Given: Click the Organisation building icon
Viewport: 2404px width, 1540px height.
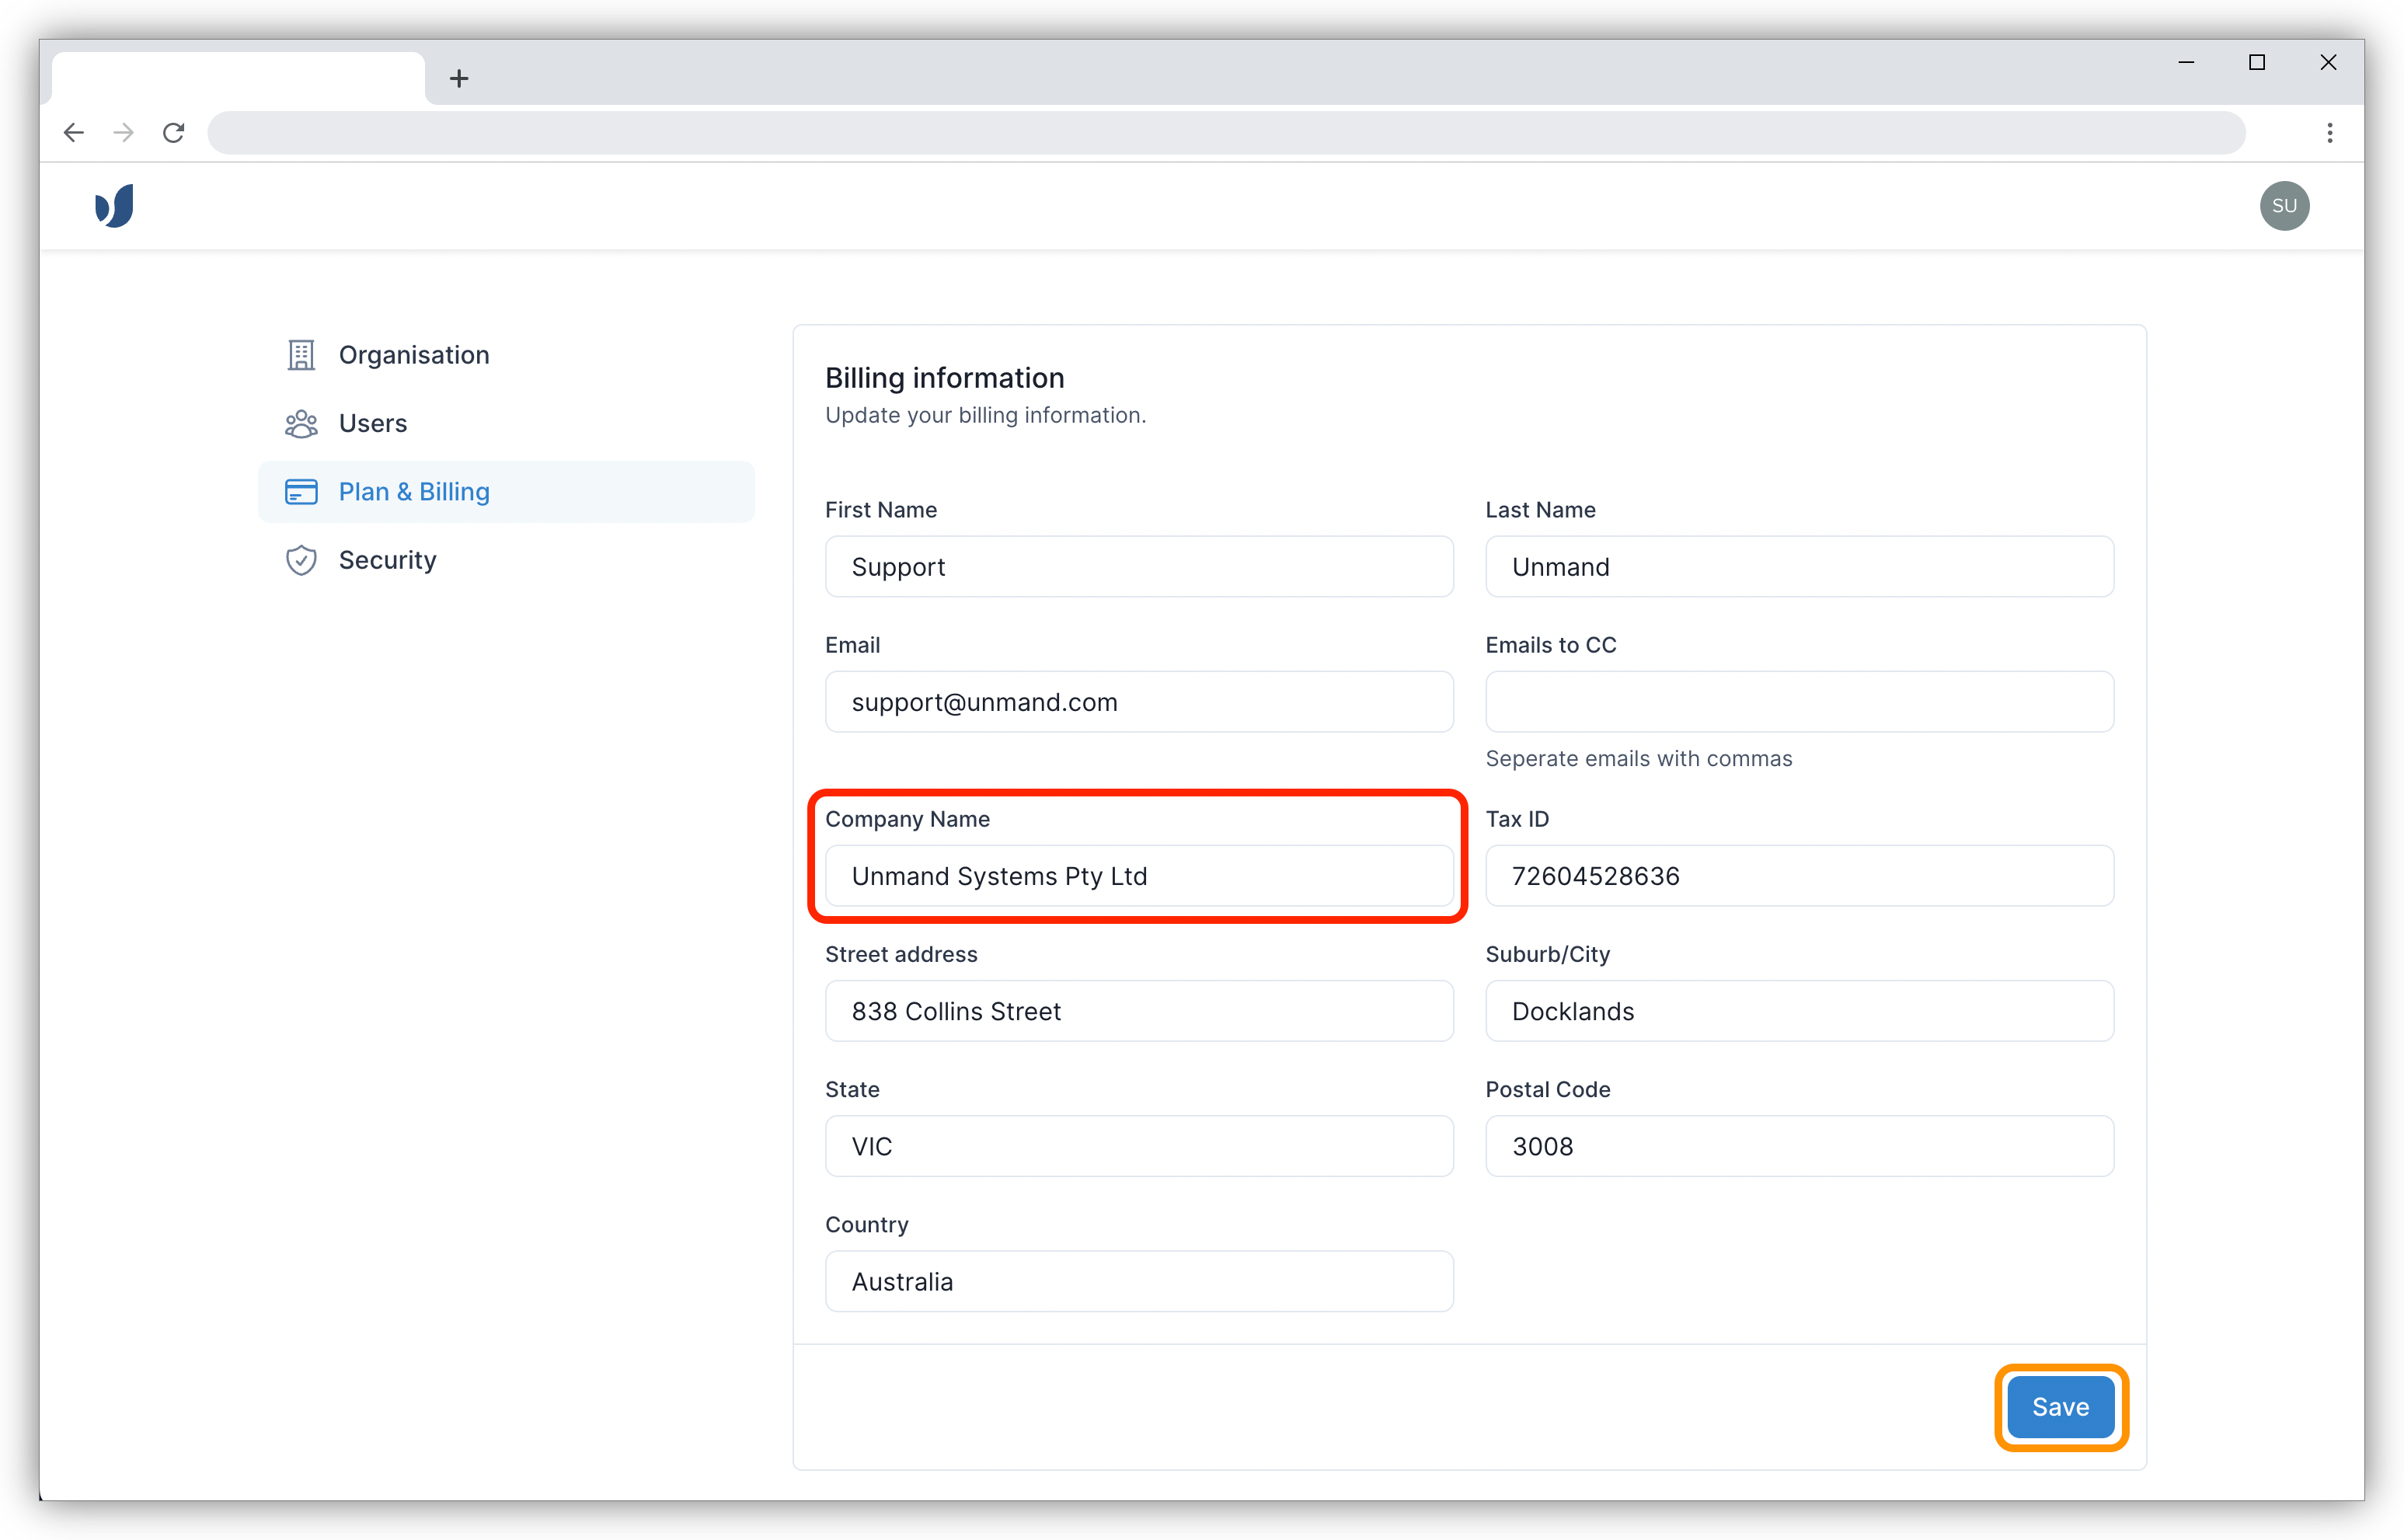Looking at the screenshot, I should coord(301,355).
